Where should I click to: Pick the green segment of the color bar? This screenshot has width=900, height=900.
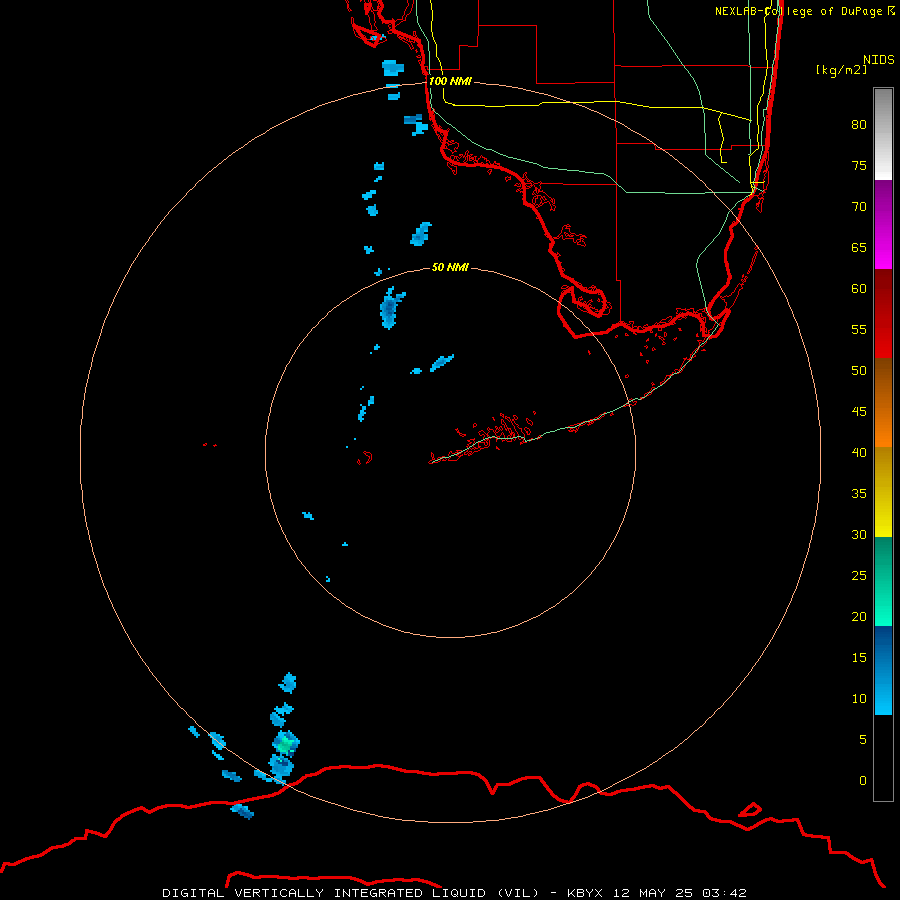[883, 581]
